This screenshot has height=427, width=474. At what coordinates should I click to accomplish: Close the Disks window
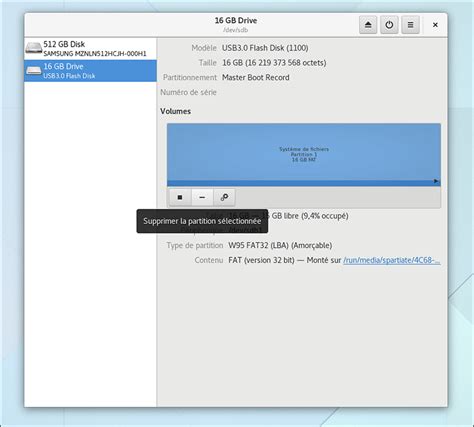click(435, 25)
